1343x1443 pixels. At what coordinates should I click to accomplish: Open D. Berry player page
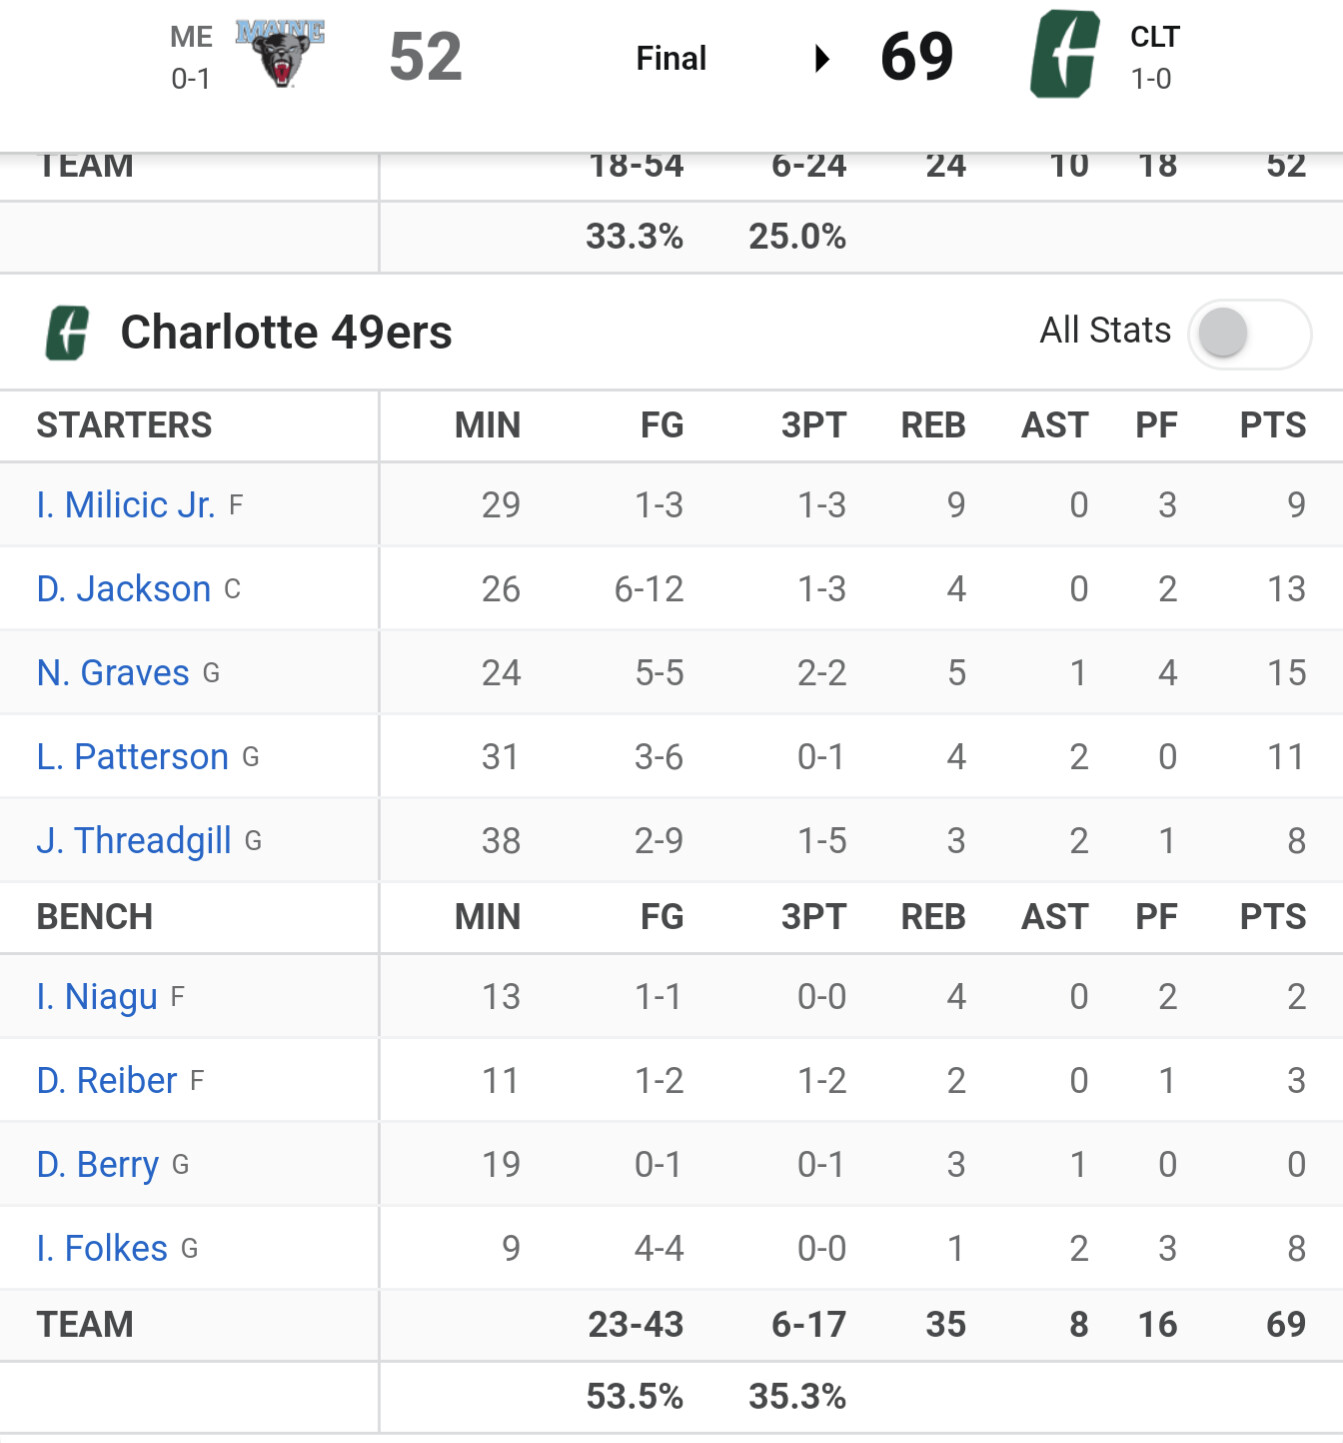97,1165
